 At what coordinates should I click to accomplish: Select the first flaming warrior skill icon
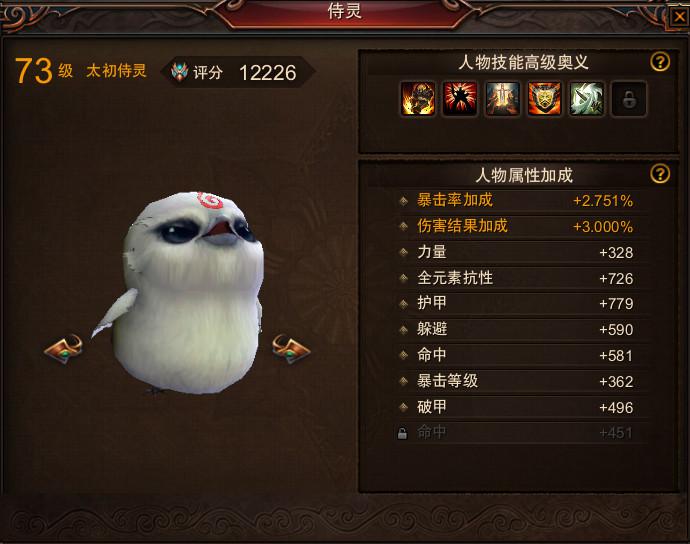coord(418,99)
